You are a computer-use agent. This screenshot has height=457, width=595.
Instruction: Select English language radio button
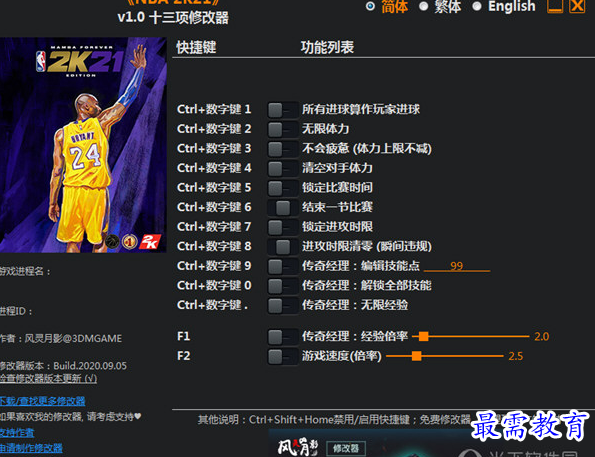477,6
